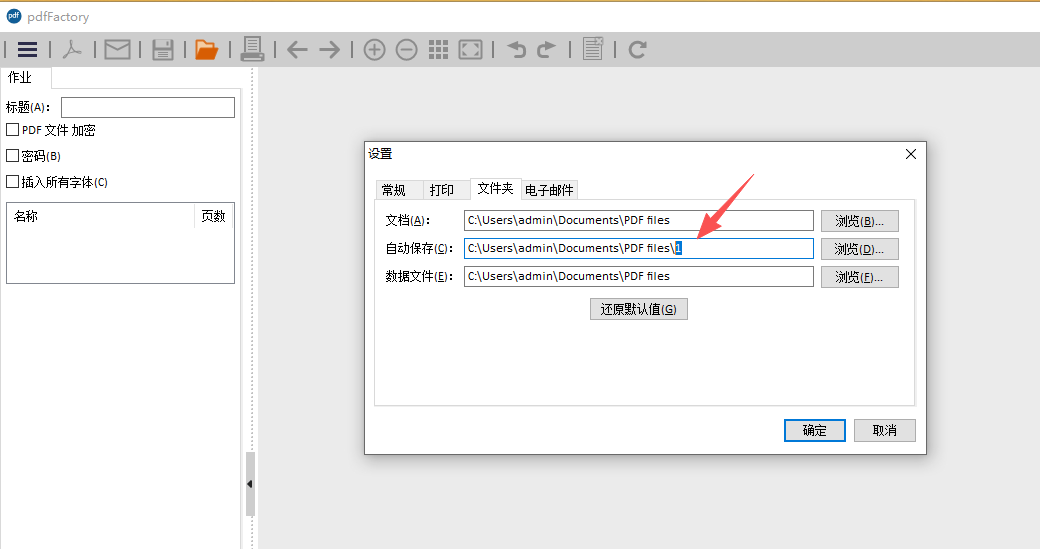The image size is (1040, 549).
Task: Click the Acrobat PDF view icon
Action: point(72,49)
